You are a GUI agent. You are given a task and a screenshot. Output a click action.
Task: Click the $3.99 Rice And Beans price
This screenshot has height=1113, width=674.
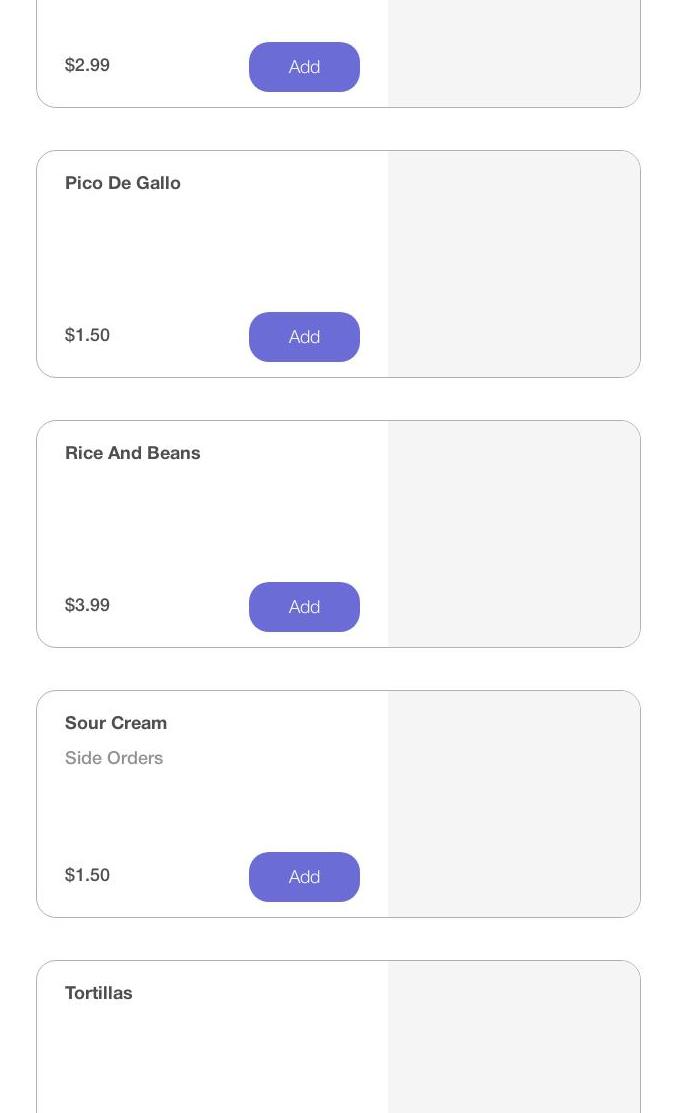[88, 605]
